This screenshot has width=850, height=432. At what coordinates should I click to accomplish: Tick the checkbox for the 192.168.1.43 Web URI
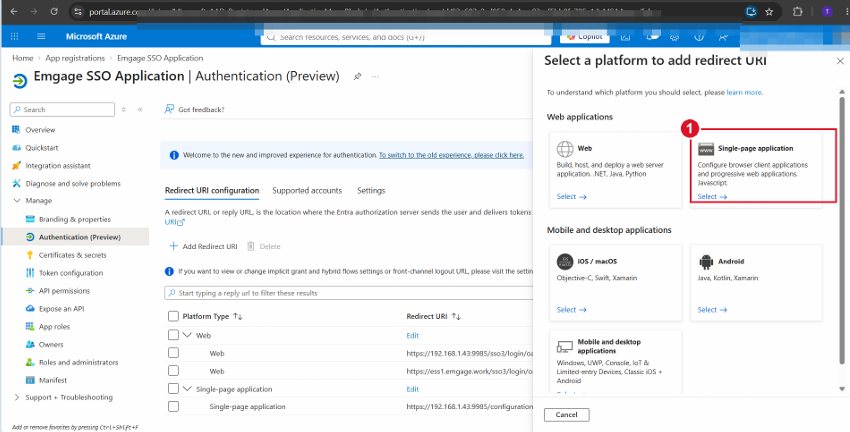pos(173,353)
